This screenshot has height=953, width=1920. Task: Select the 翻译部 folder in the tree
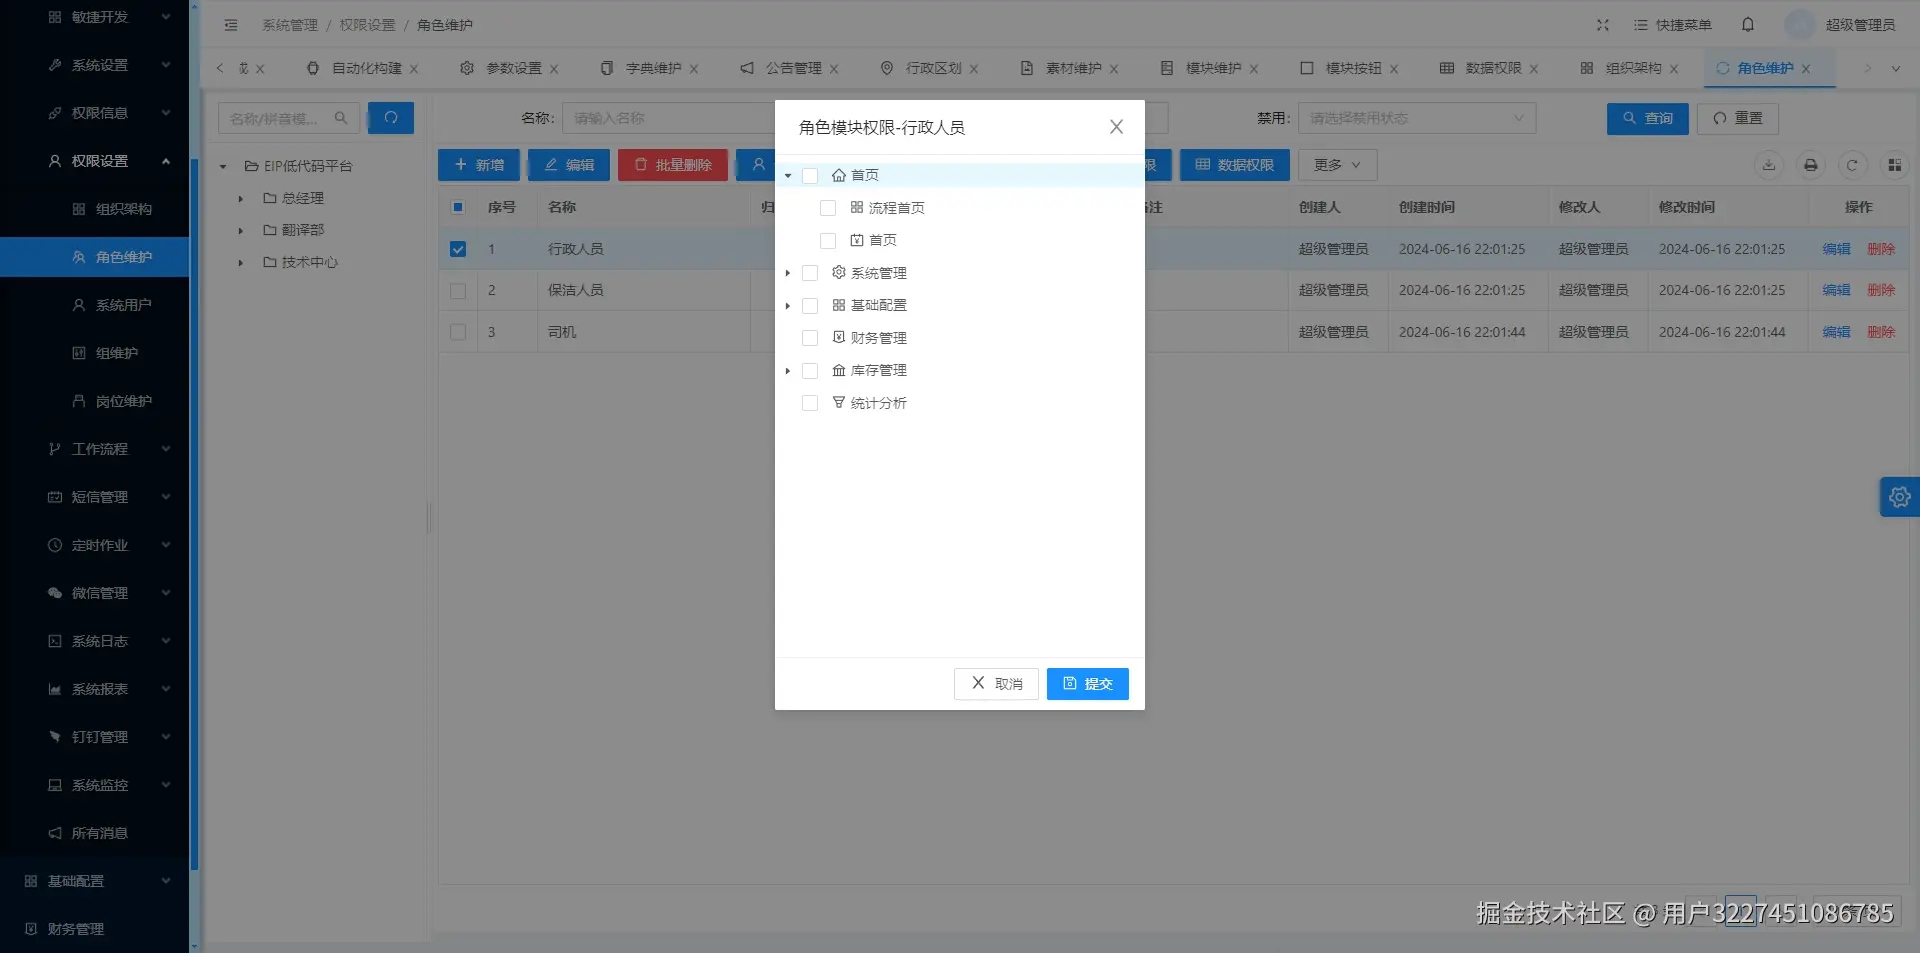[303, 230]
